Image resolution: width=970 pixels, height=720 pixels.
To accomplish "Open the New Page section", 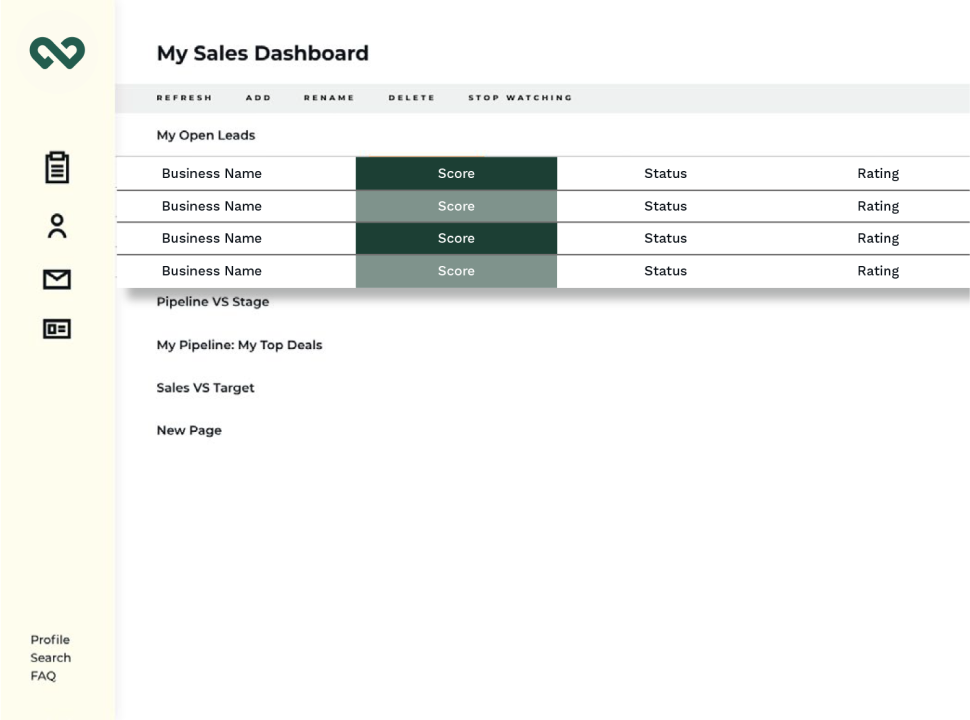I will 189,431.
